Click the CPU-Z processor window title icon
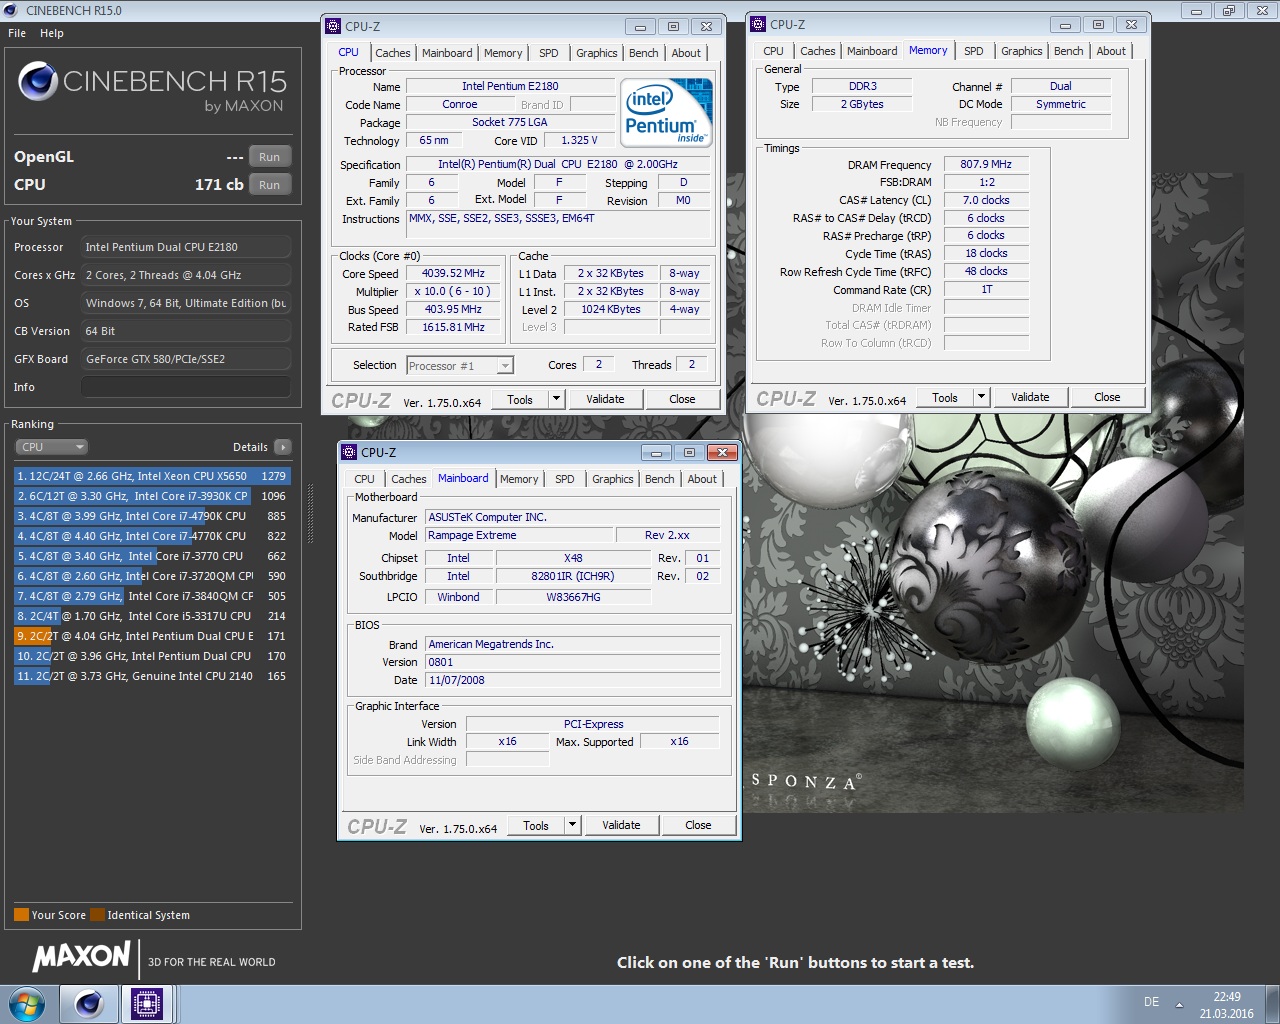Screen dimensions: 1280x1024 333,26
